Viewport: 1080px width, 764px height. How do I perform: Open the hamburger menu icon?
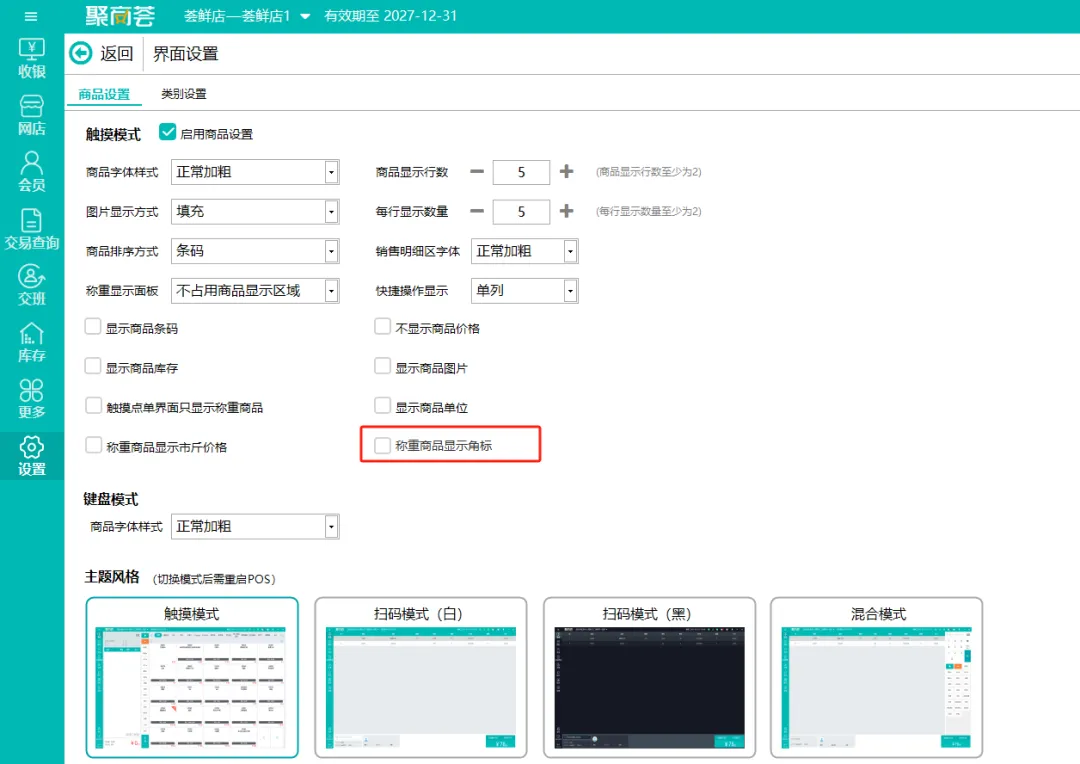point(31,16)
